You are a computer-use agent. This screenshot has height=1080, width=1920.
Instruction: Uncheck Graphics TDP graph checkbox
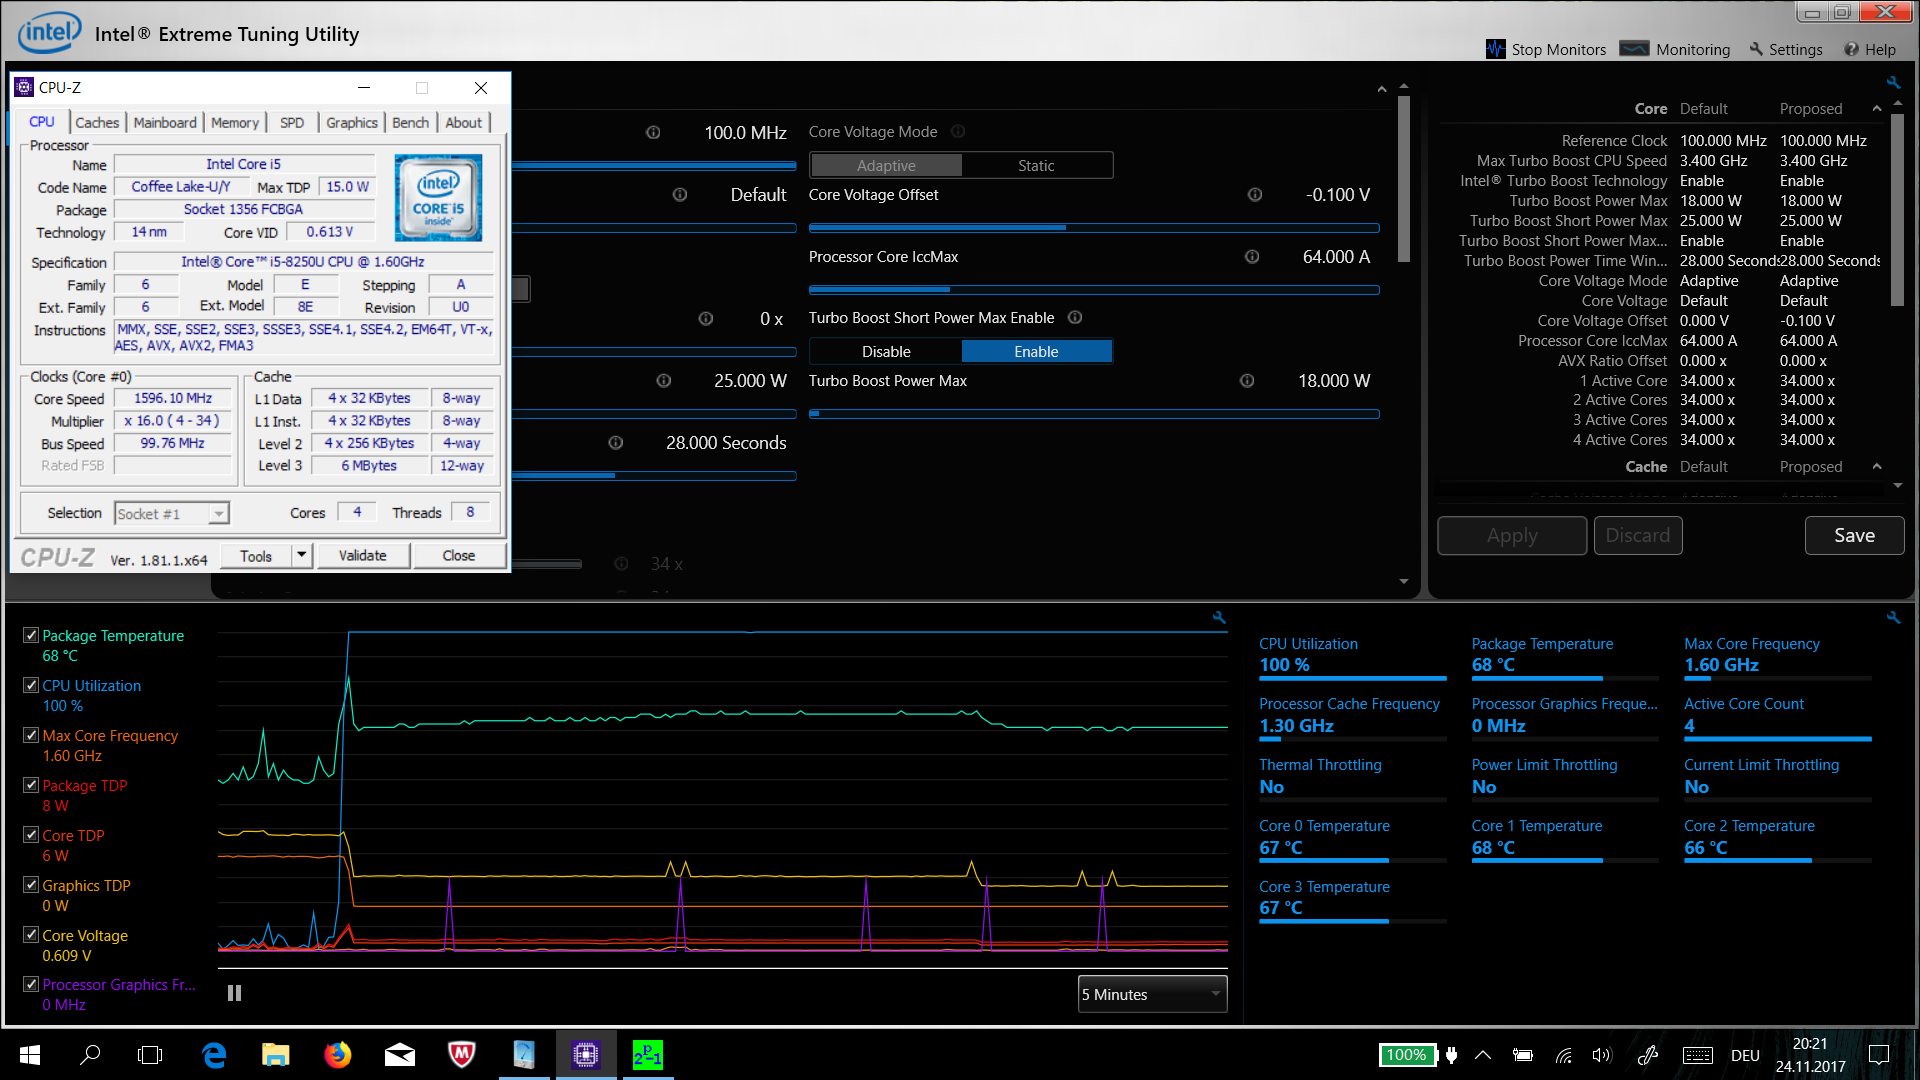(x=31, y=885)
